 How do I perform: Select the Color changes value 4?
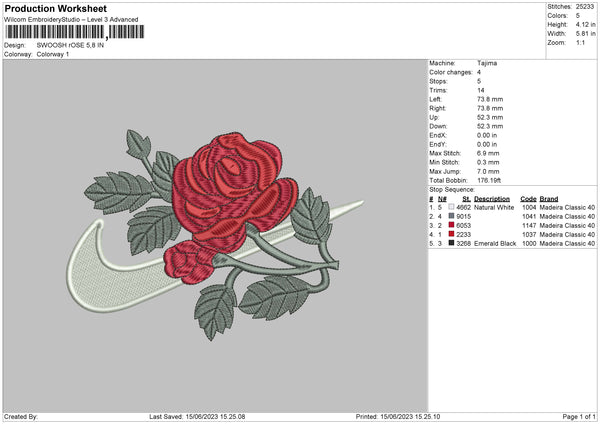[479, 72]
